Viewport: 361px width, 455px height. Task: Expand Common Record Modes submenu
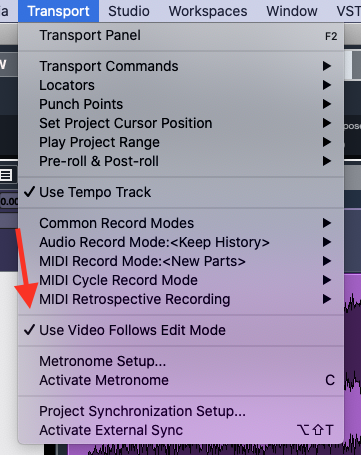(181, 223)
